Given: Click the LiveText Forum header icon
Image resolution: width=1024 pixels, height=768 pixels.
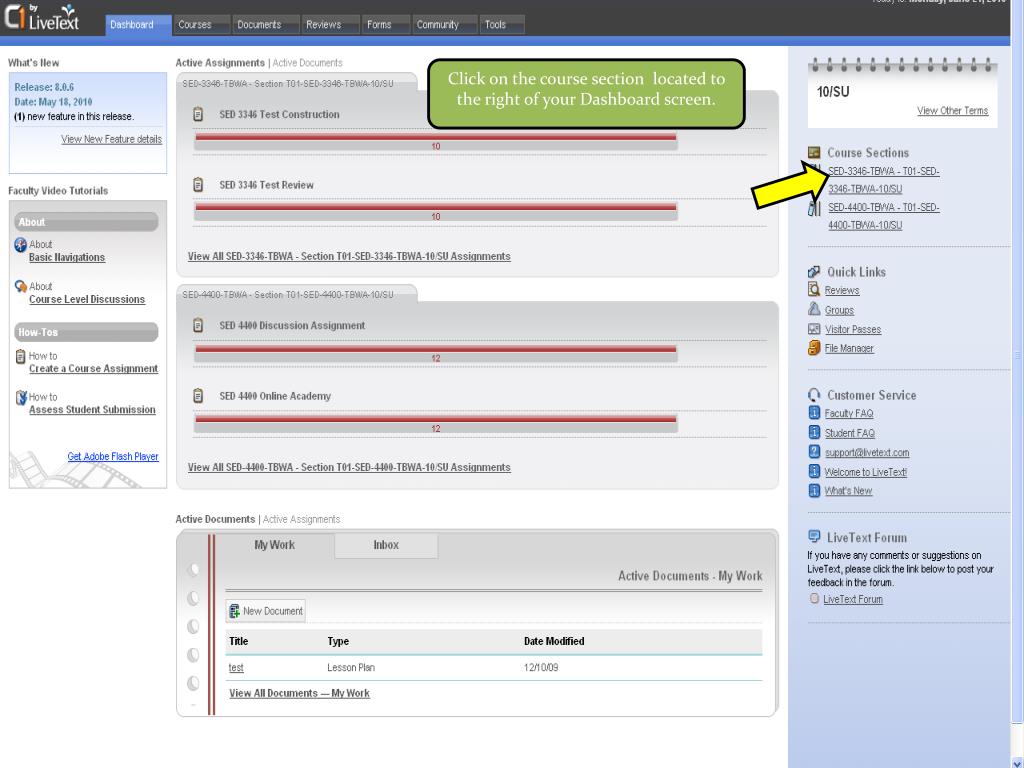Looking at the screenshot, I should point(814,536).
